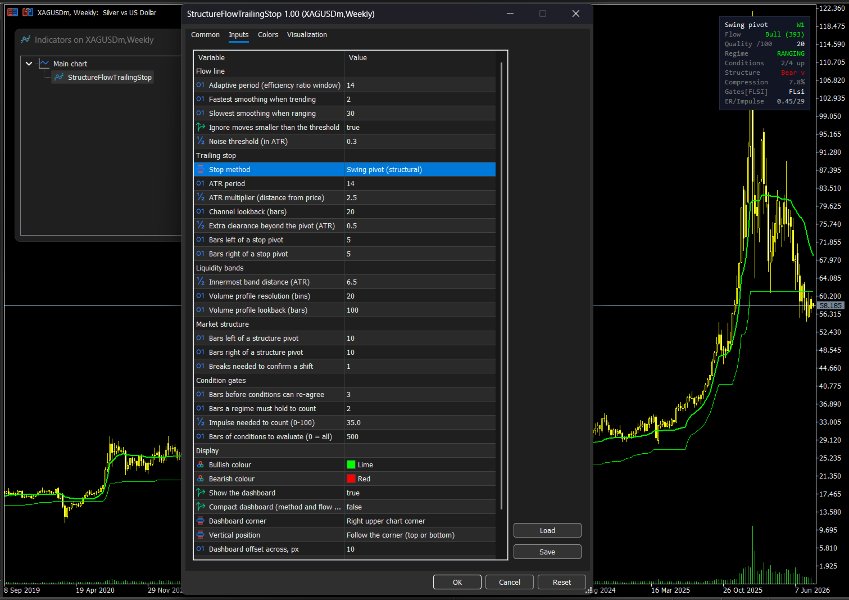Click the Variable column header

coord(269,57)
